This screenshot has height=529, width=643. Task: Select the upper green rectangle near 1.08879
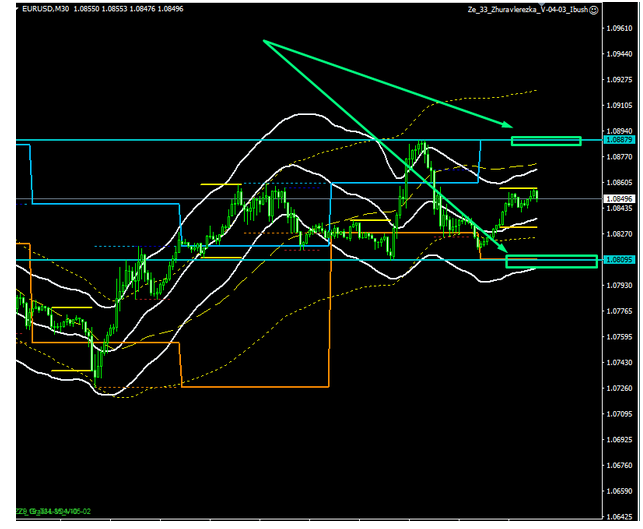pyautogui.click(x=546, y=140)
